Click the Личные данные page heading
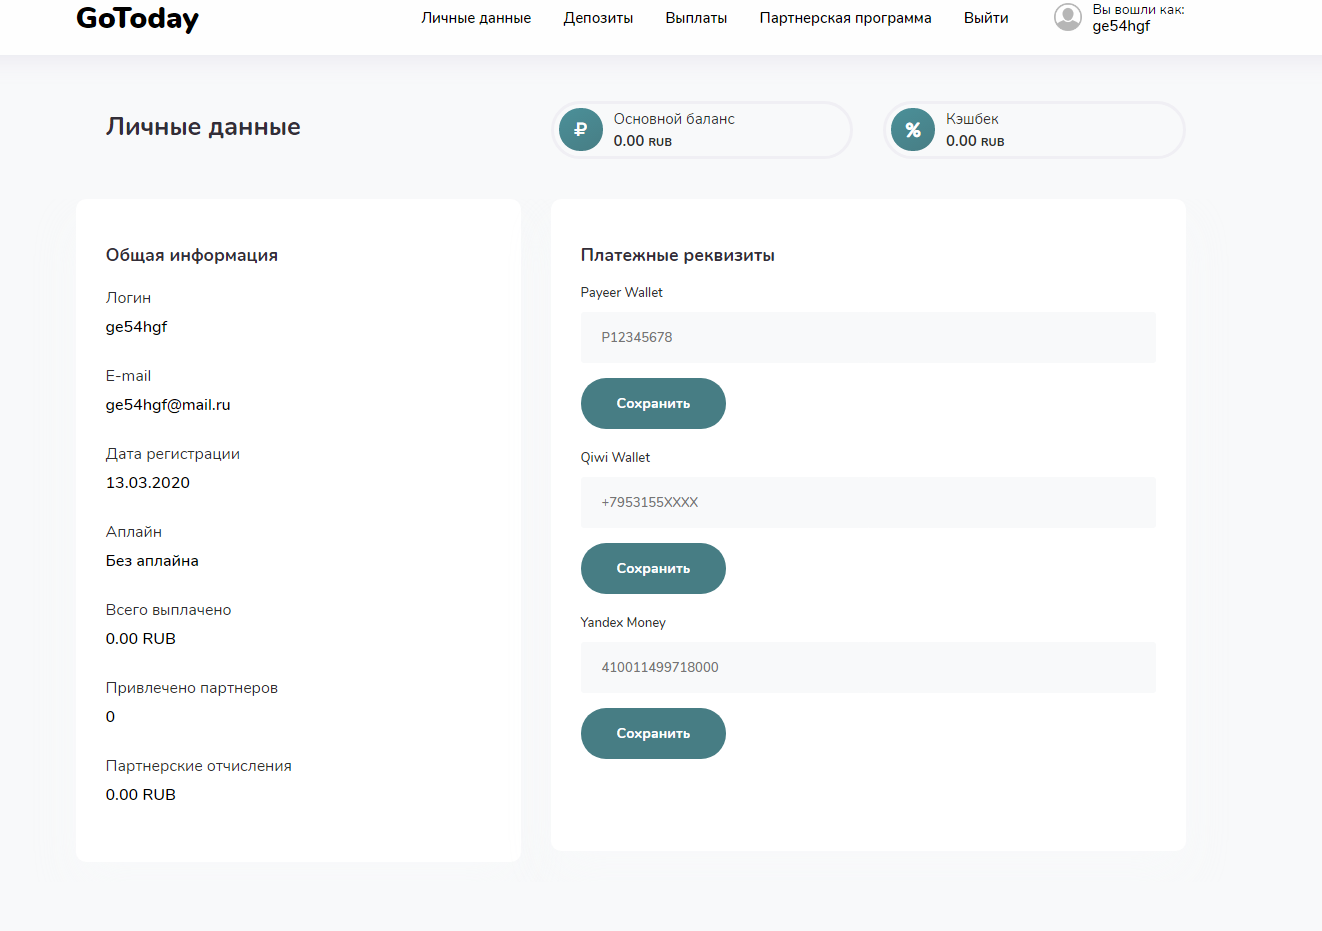 pos(203,127)
